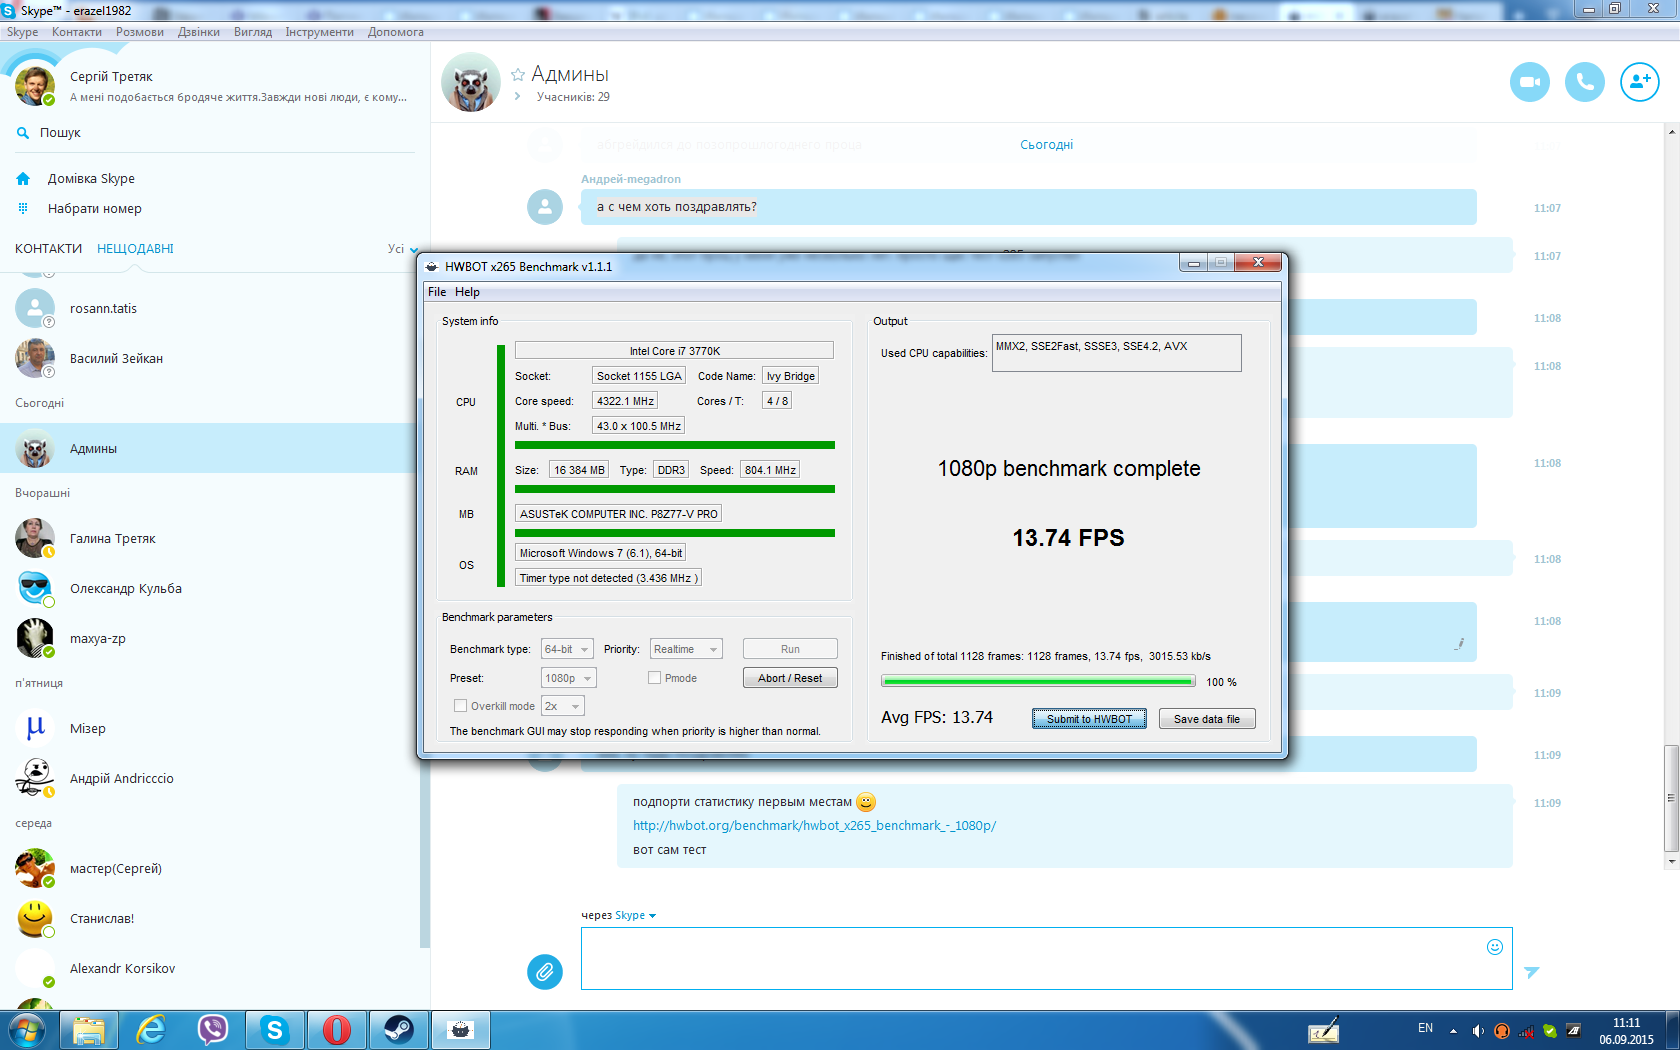This screenshot has width=1680, height=1050.
Task: Click the paperclip attach file icon
Action: click(545, 971)
